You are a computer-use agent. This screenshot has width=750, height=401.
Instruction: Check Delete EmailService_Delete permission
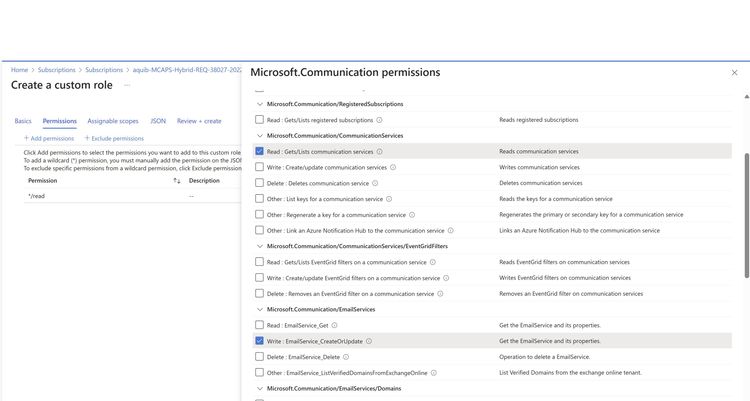point(259,356)
